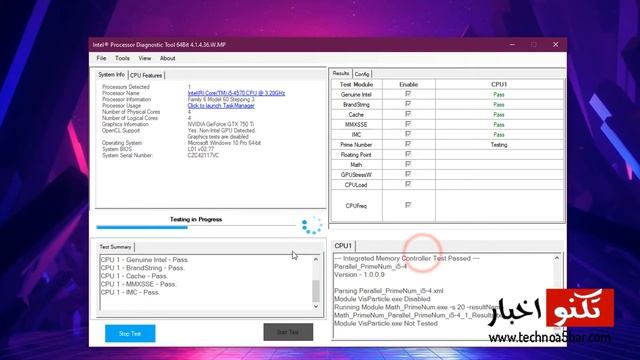This screenshot has height=360, width=640.
Task: Toggle the CPULoad enable checkbox
Action: 408,184
